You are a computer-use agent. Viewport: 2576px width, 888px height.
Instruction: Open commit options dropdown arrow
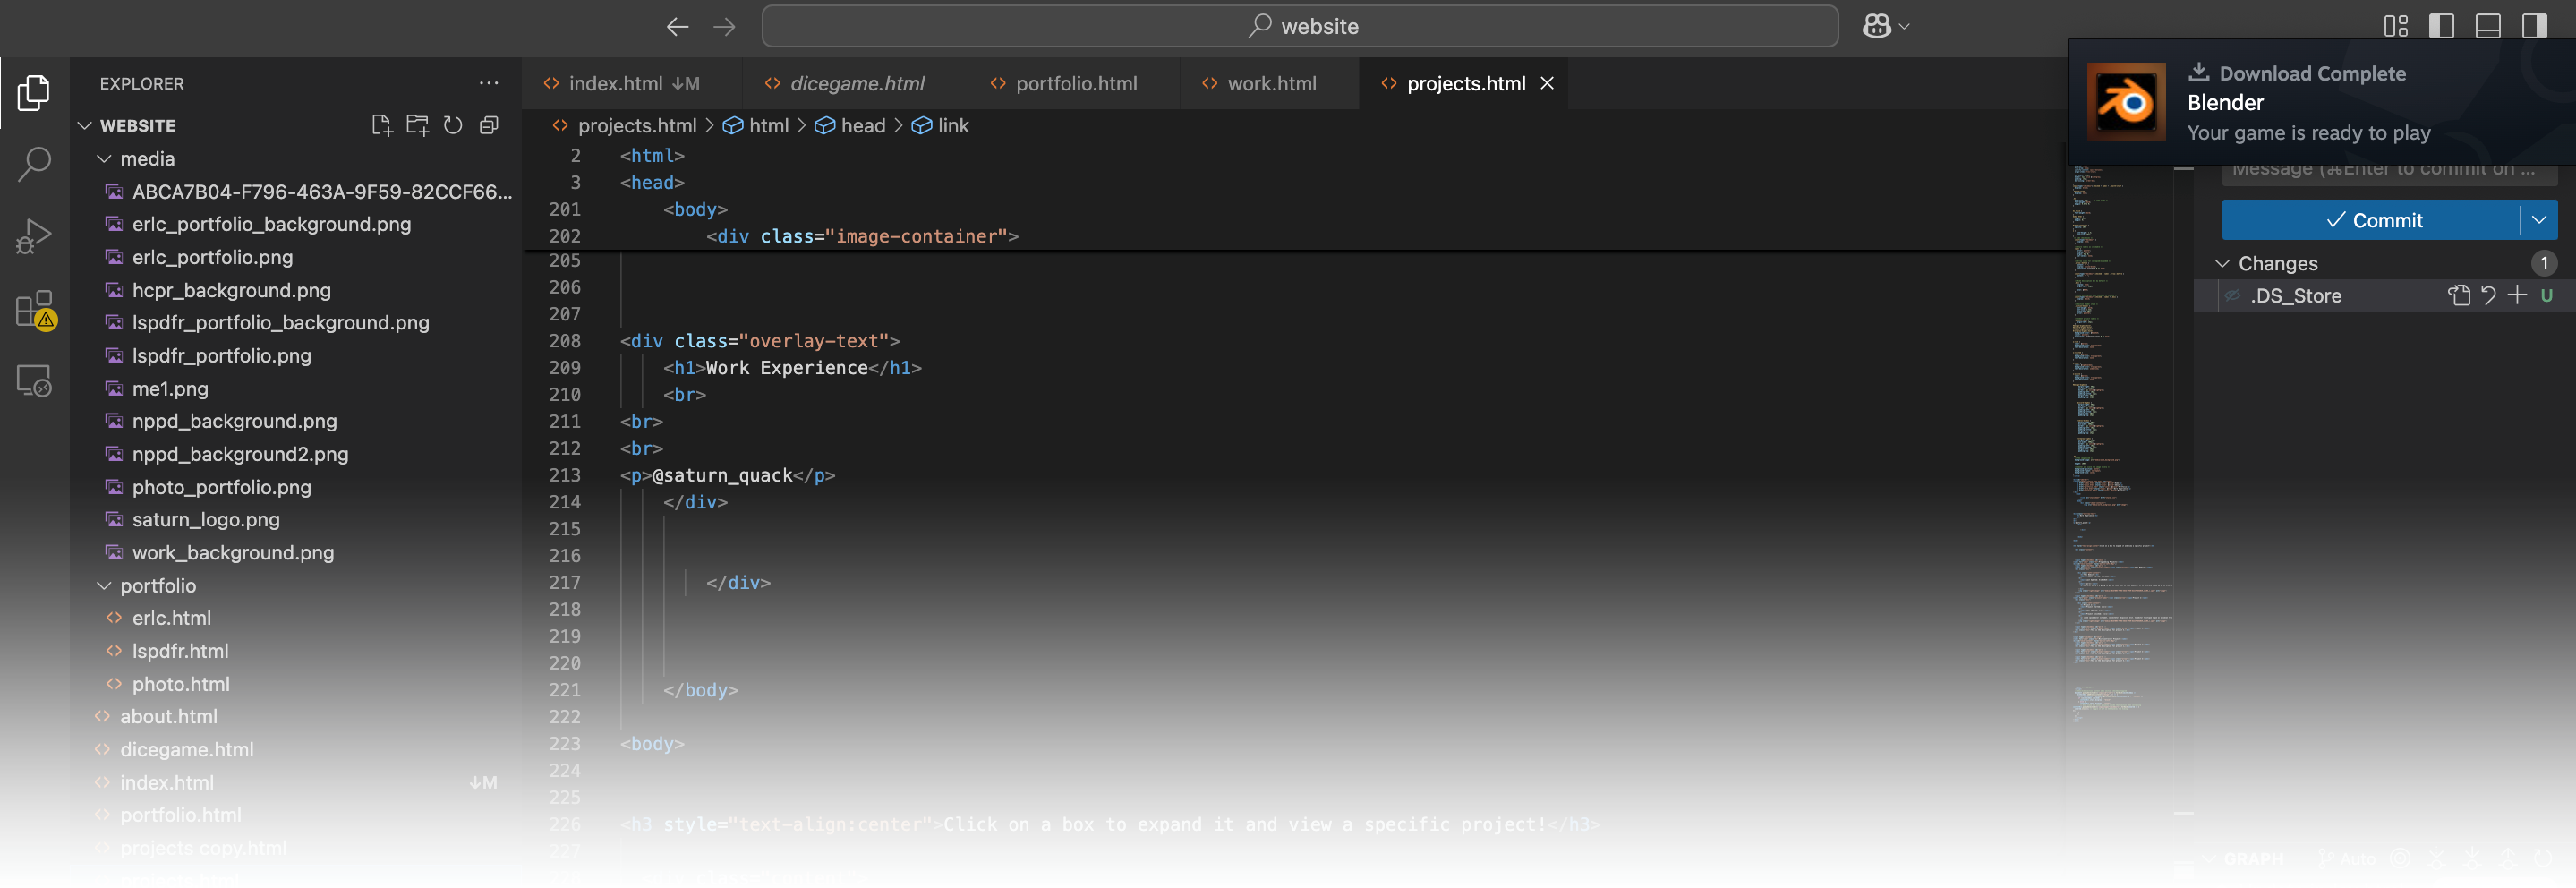pos(2539,220)
